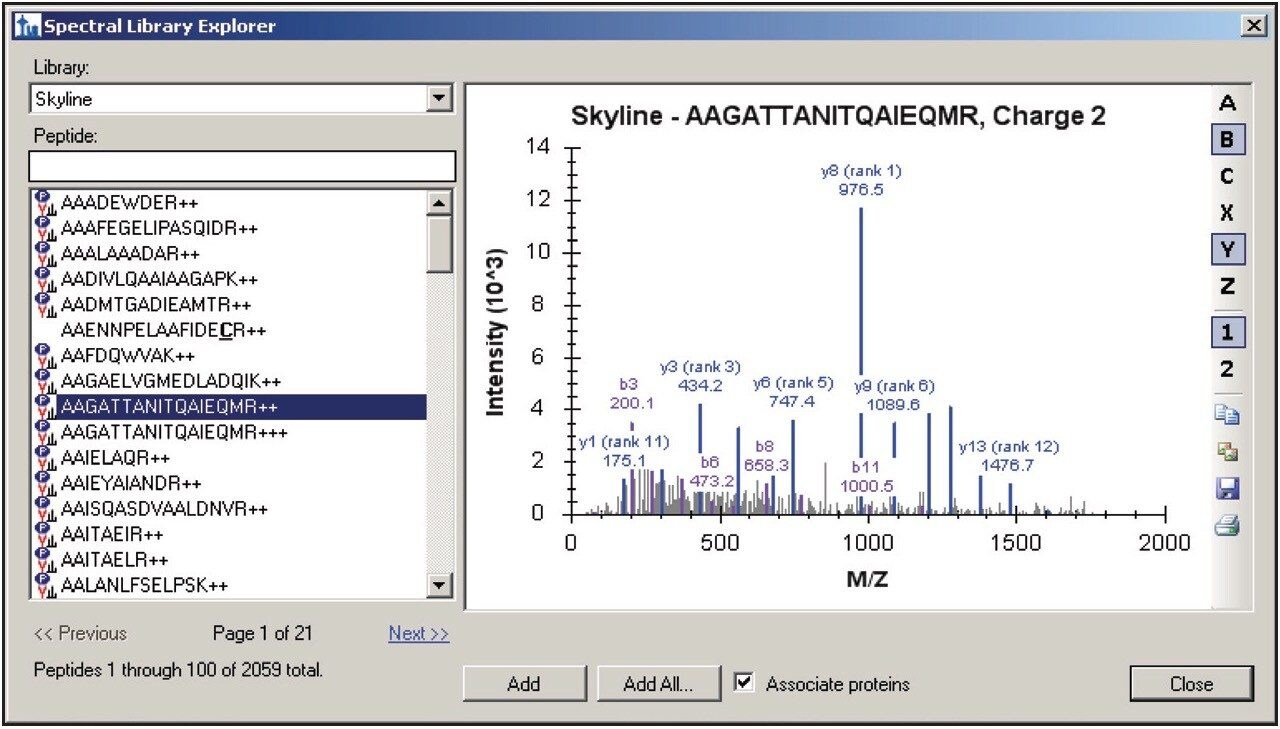
Task: Click the copy graph icon
Action: (x=1227, y=416)
